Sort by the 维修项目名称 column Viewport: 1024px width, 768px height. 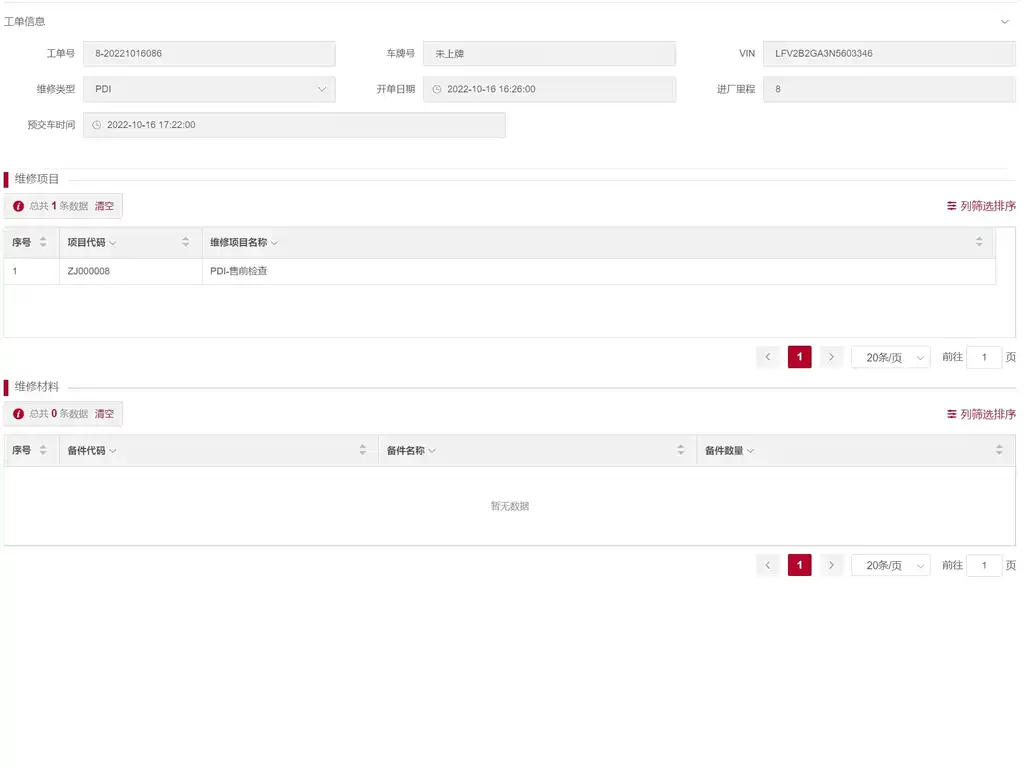[x=979, y=242]
